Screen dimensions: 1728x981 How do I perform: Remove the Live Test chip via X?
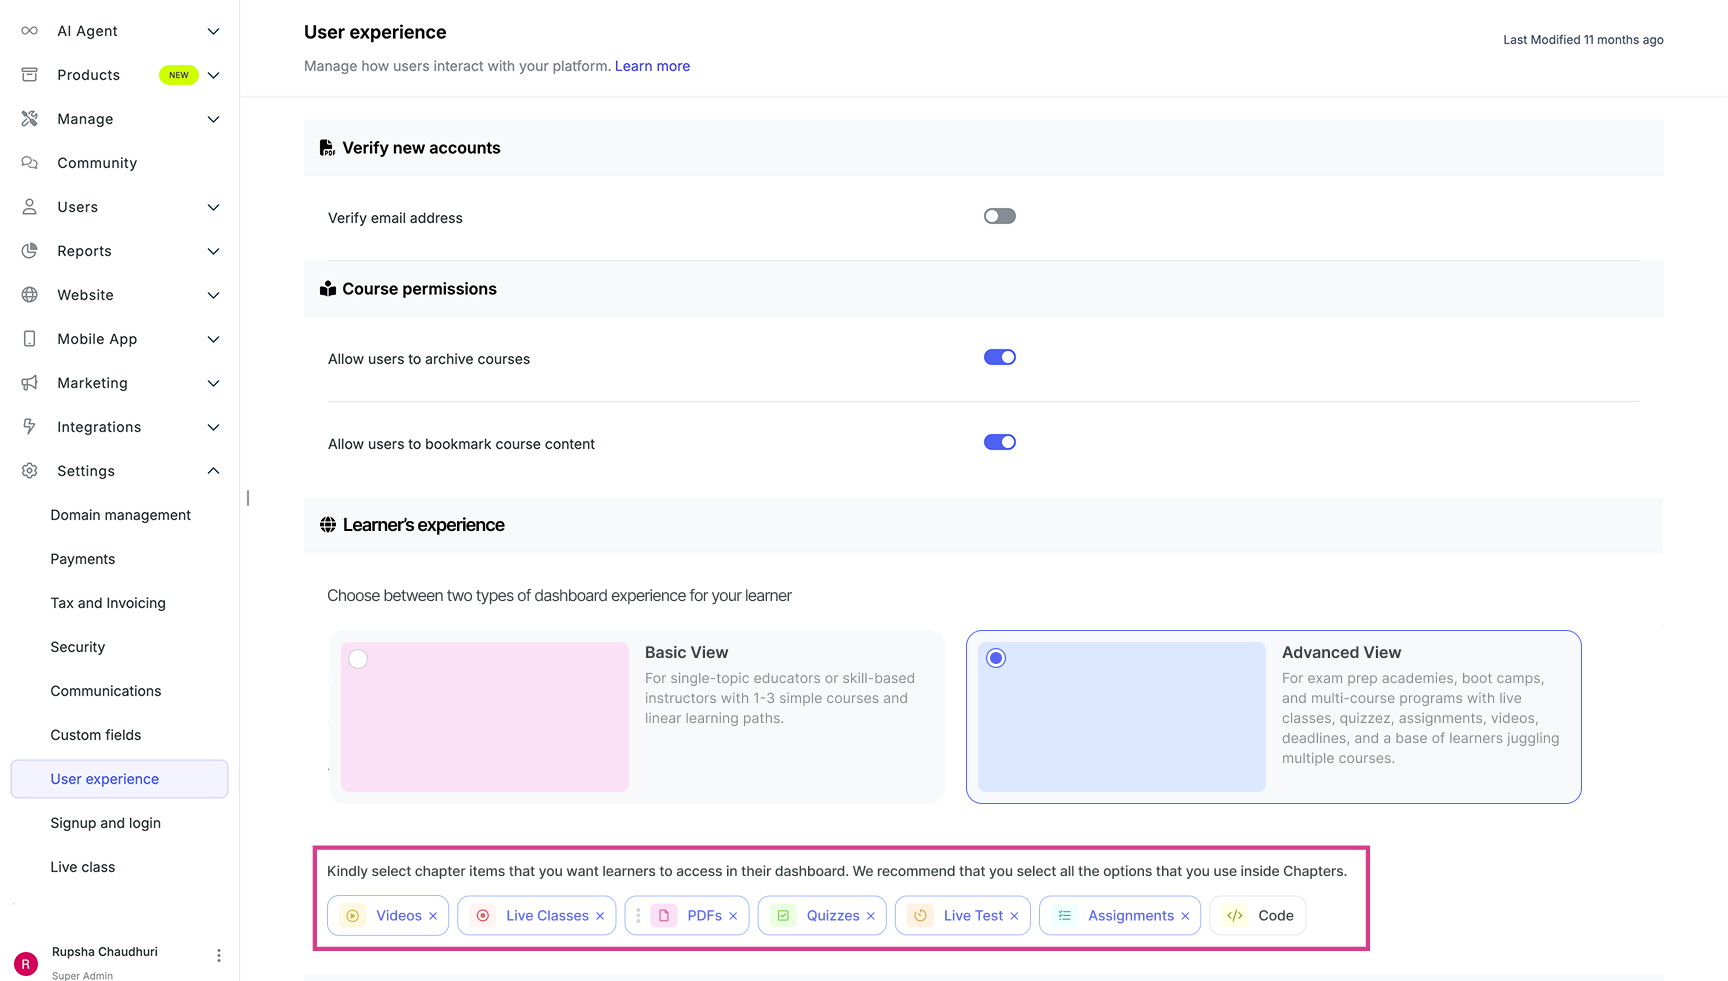(1014, 916)
